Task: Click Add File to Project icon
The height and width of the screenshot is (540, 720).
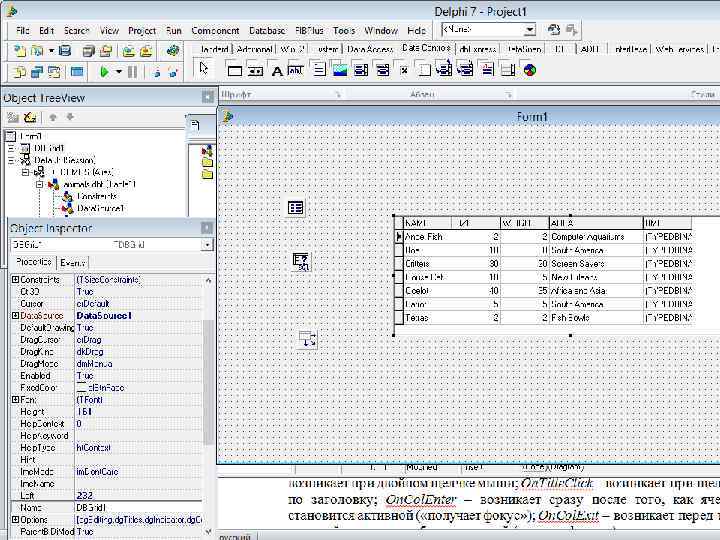Action: 128,51
